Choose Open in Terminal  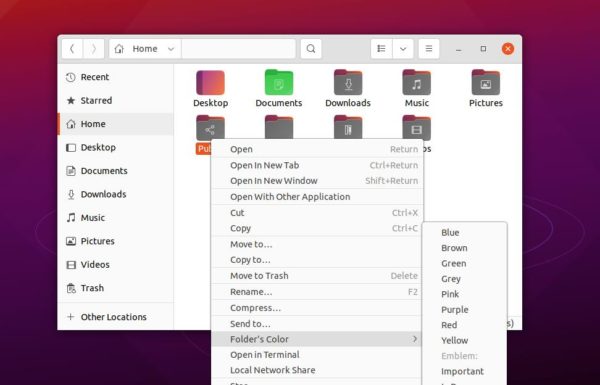click(317, 355)
